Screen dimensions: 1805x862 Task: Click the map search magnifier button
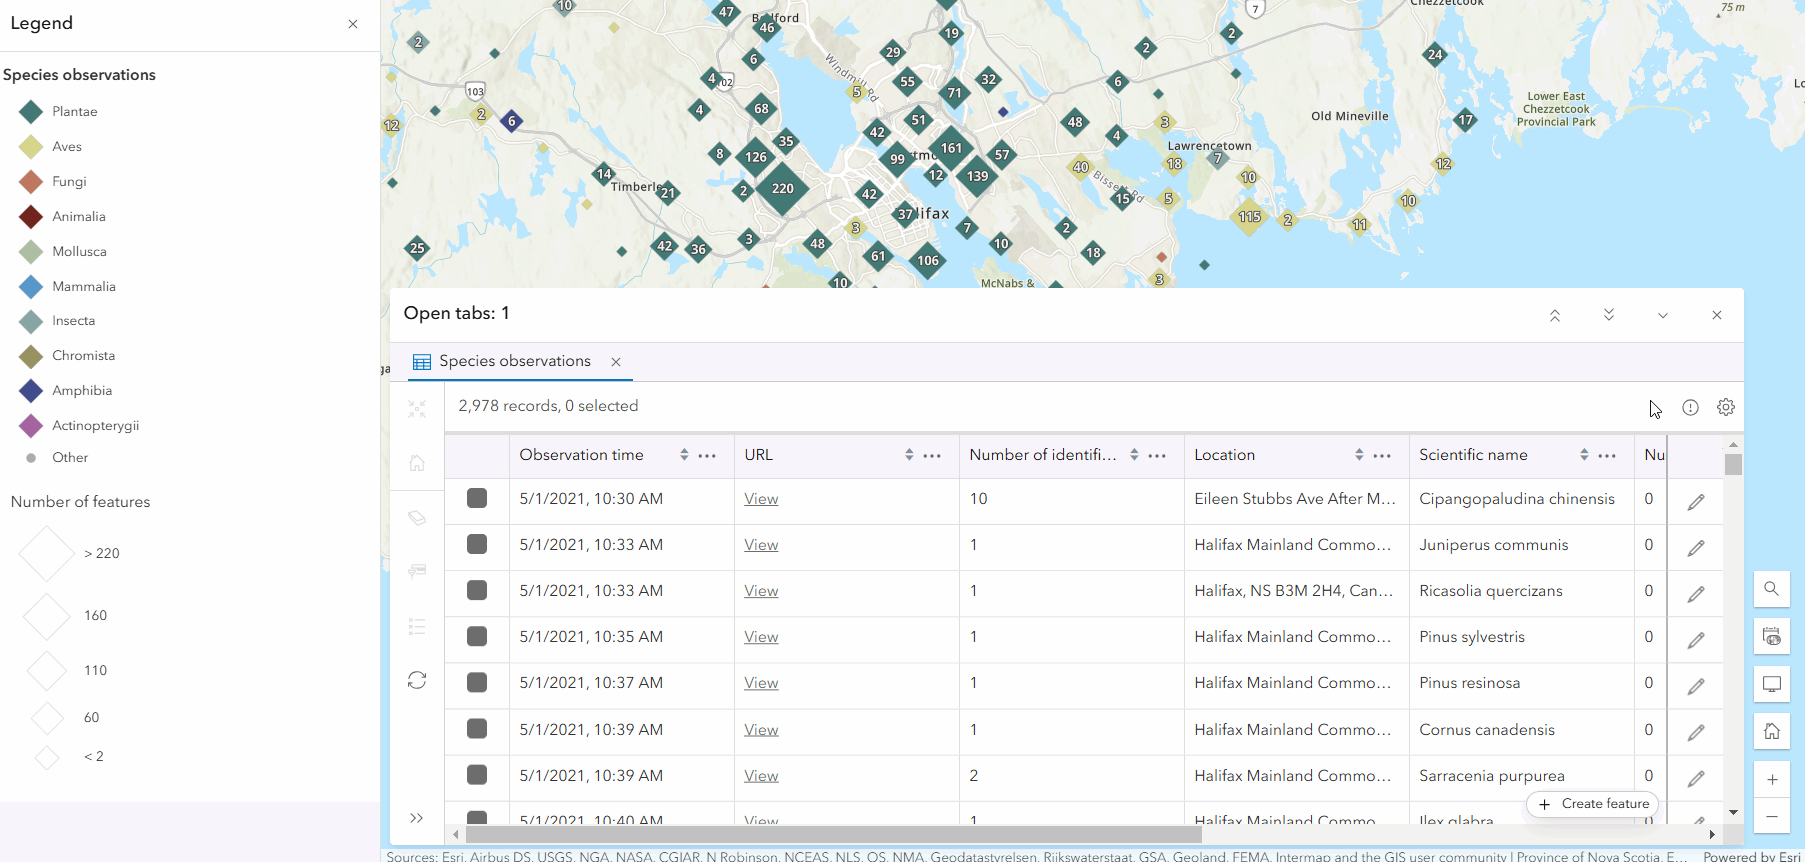tap(1771, 589)
